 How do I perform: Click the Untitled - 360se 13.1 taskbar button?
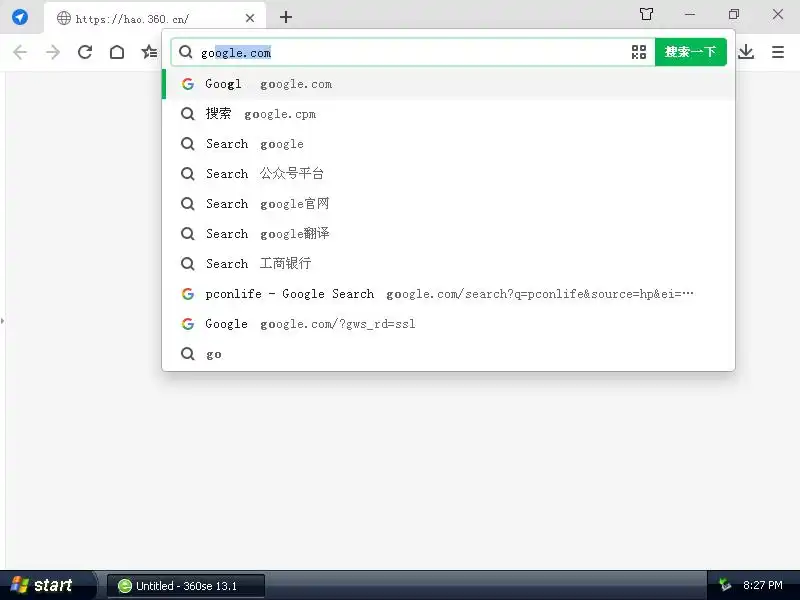pyautogui.click(x=186, y=586)
